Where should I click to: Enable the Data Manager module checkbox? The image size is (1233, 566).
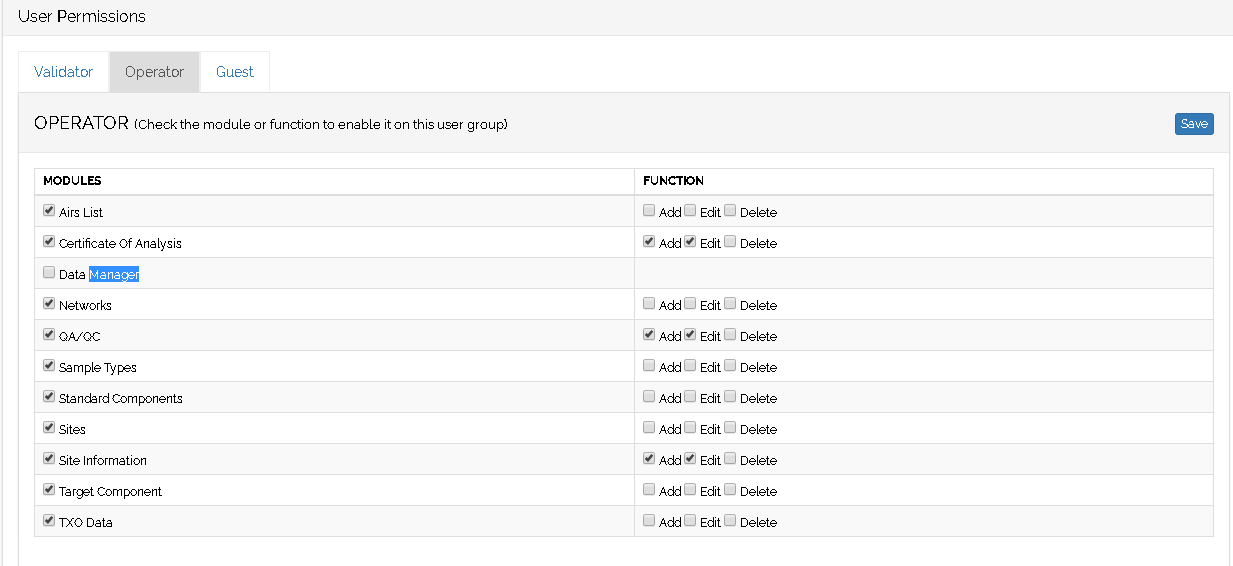pyautogui.click(x=49, y=273)
